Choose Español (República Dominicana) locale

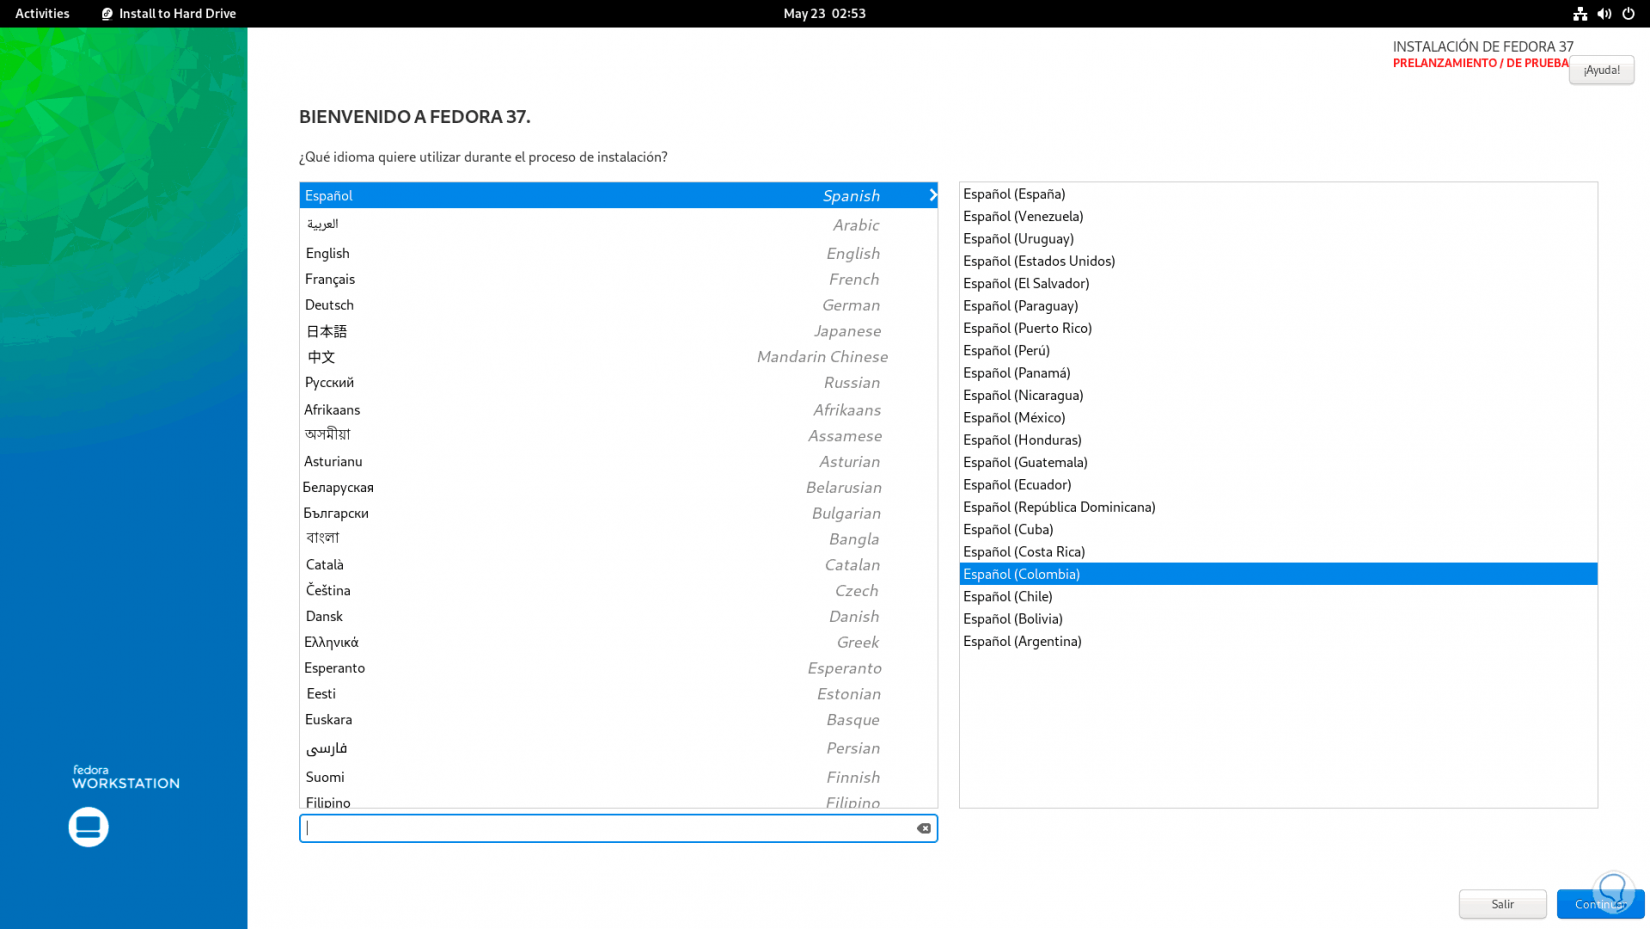click(1278, 507)
